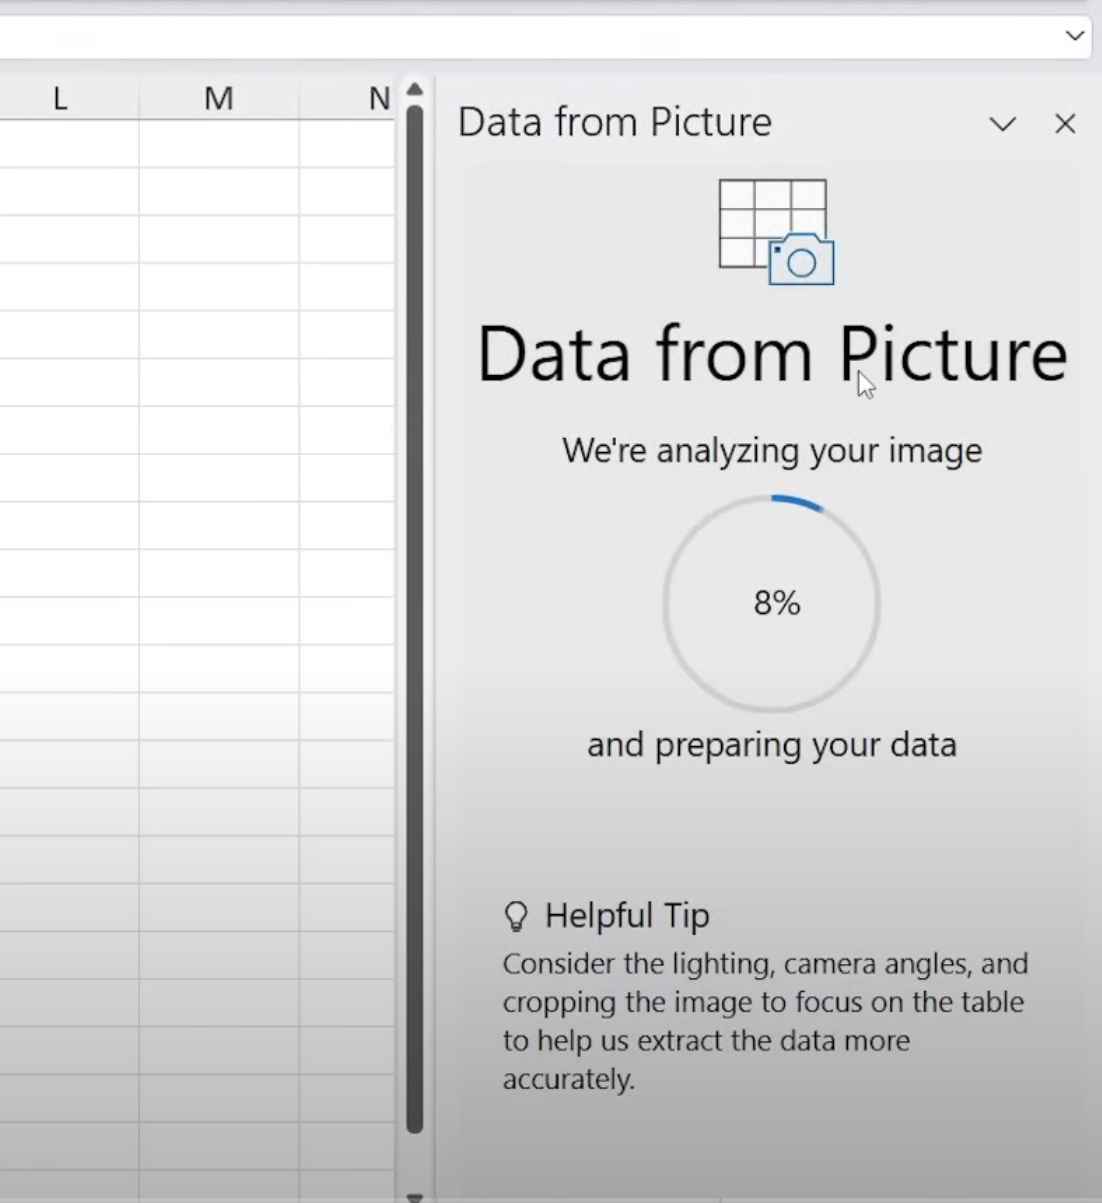Click the "We're analyzing your image" text

coord(772,451)
